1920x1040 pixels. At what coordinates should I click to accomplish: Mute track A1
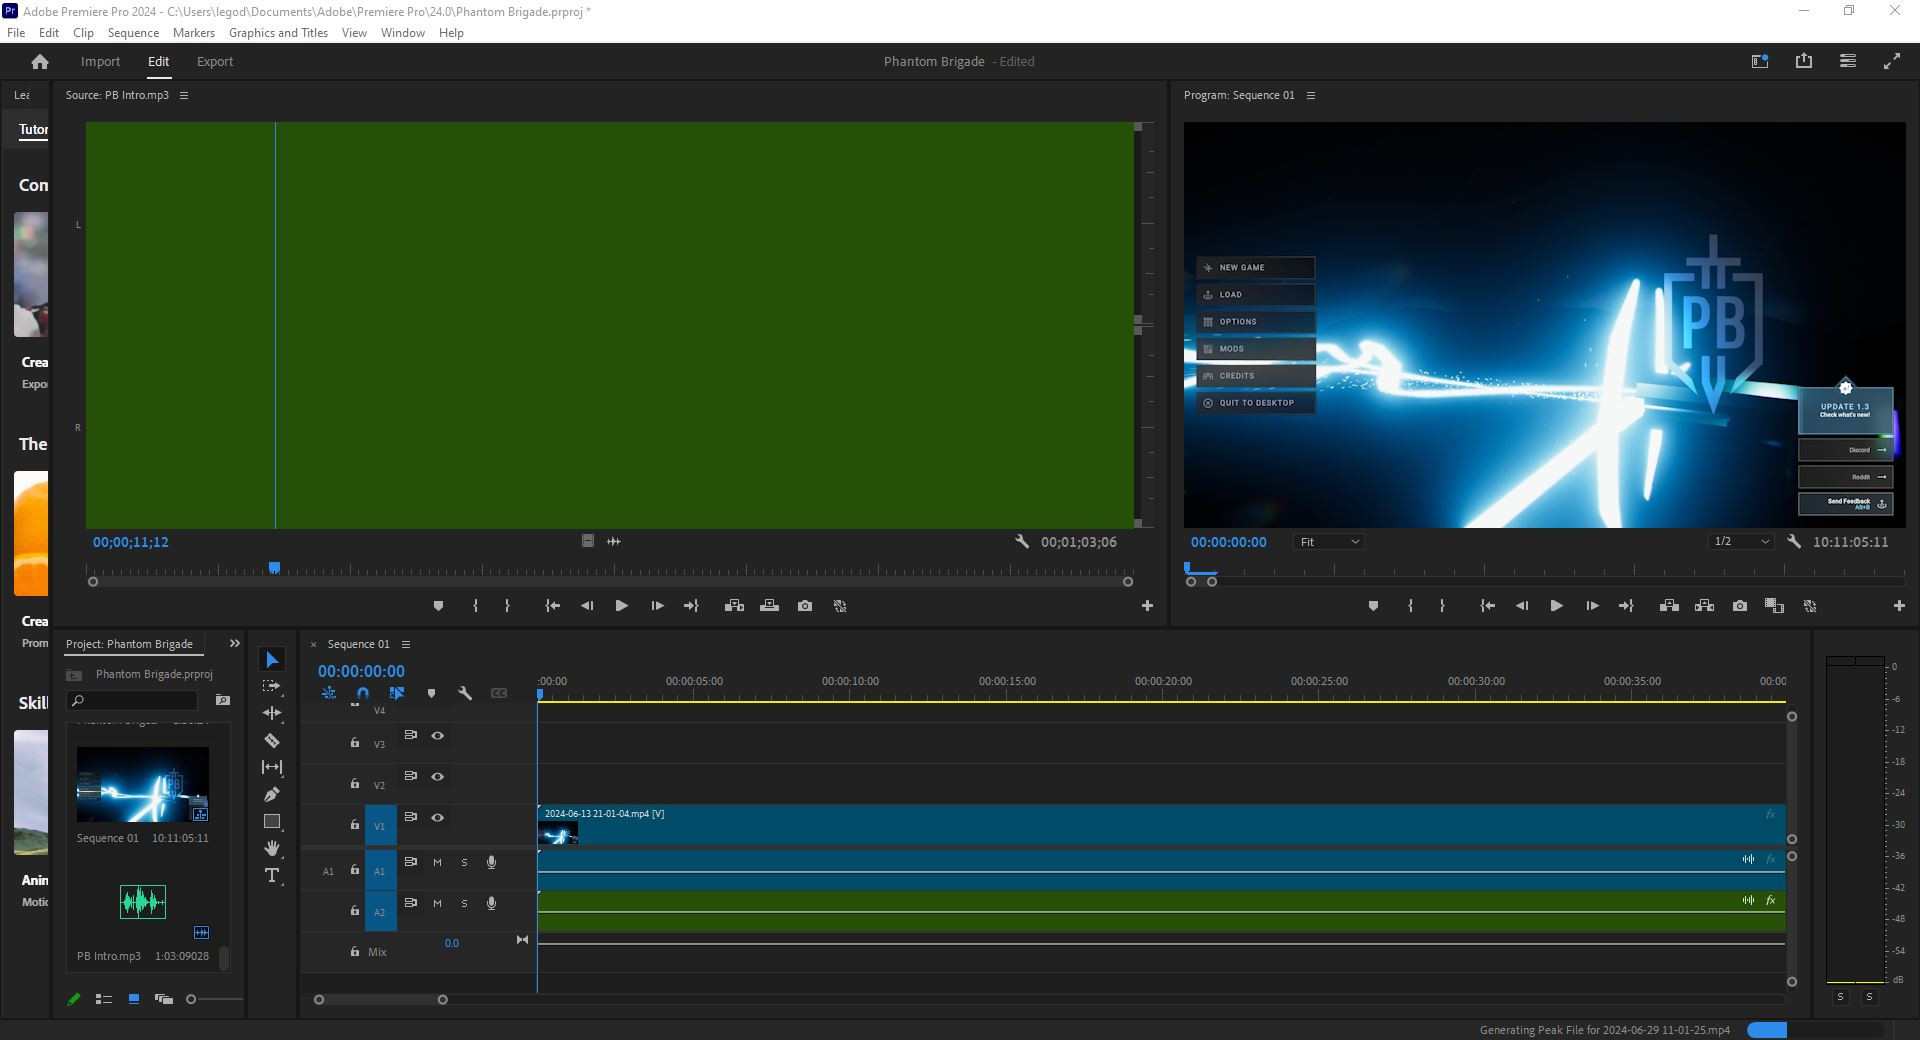tap(437, 862)
